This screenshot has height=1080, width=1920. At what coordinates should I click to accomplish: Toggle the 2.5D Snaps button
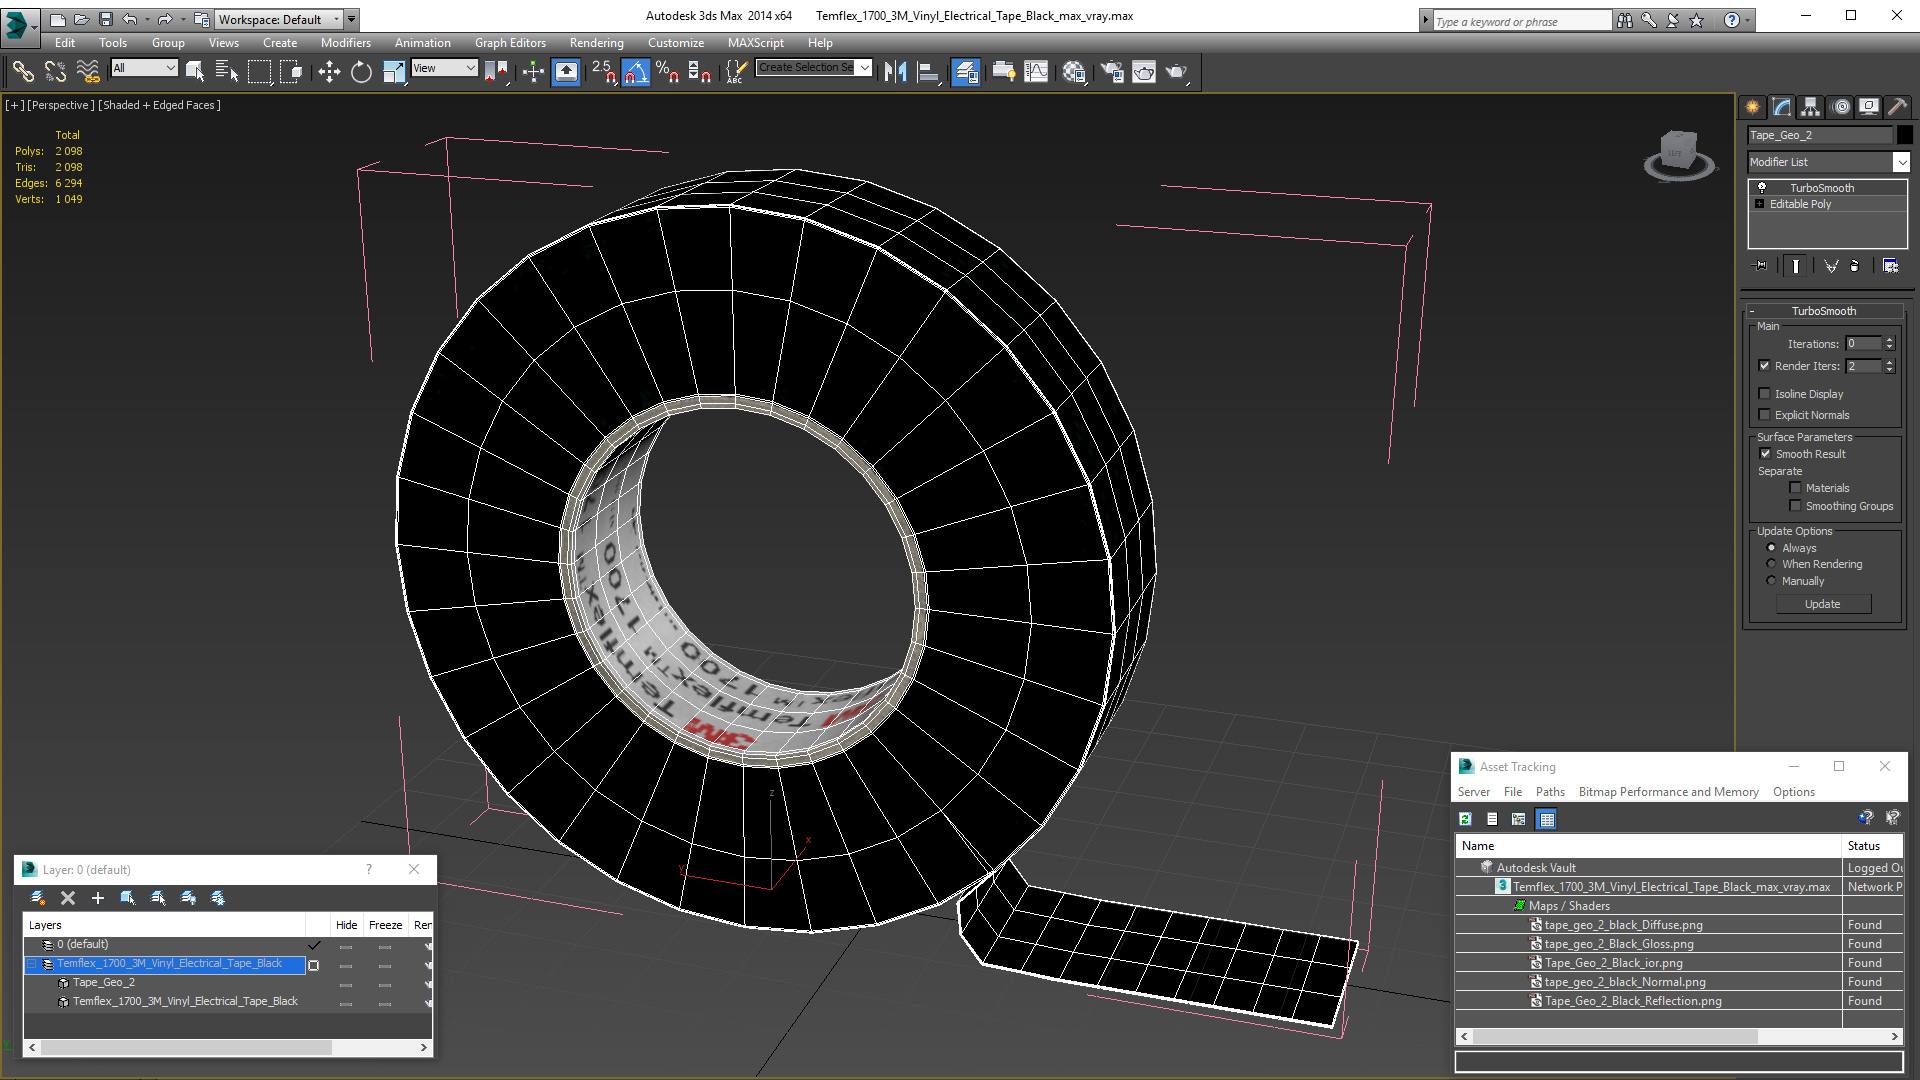tap(603, 71)
